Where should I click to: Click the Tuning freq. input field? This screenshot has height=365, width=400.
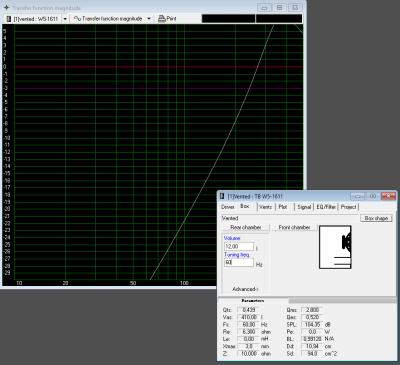click(x=239, y=262)
